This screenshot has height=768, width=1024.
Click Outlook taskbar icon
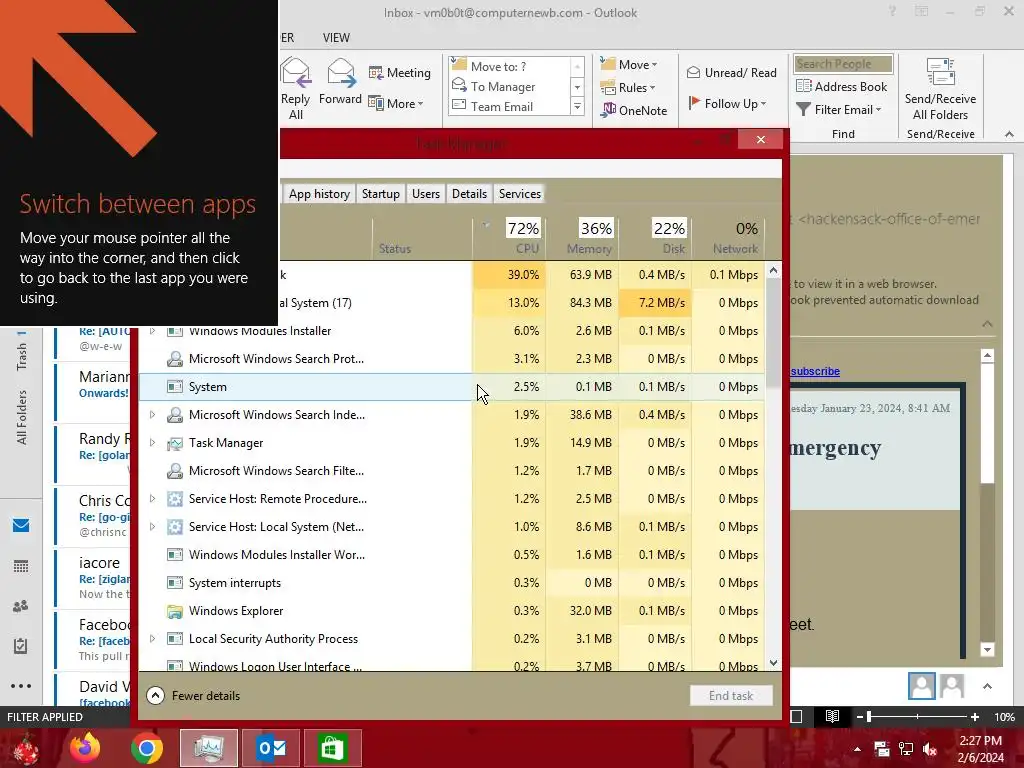pos(271,748)
